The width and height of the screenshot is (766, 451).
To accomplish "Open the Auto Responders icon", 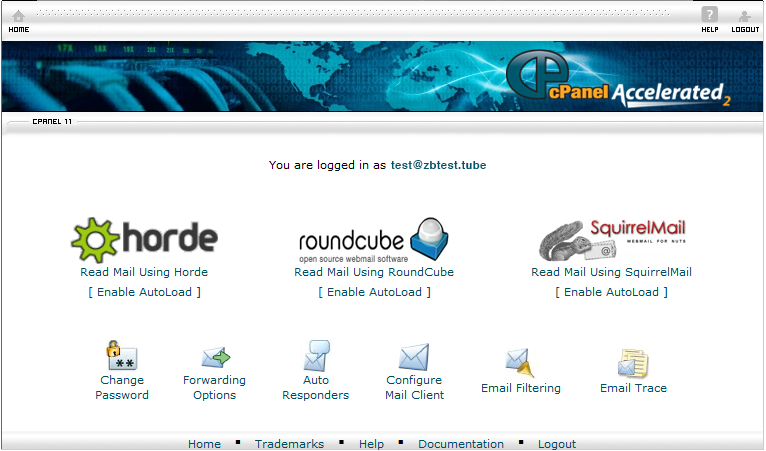I will (316, 356).
